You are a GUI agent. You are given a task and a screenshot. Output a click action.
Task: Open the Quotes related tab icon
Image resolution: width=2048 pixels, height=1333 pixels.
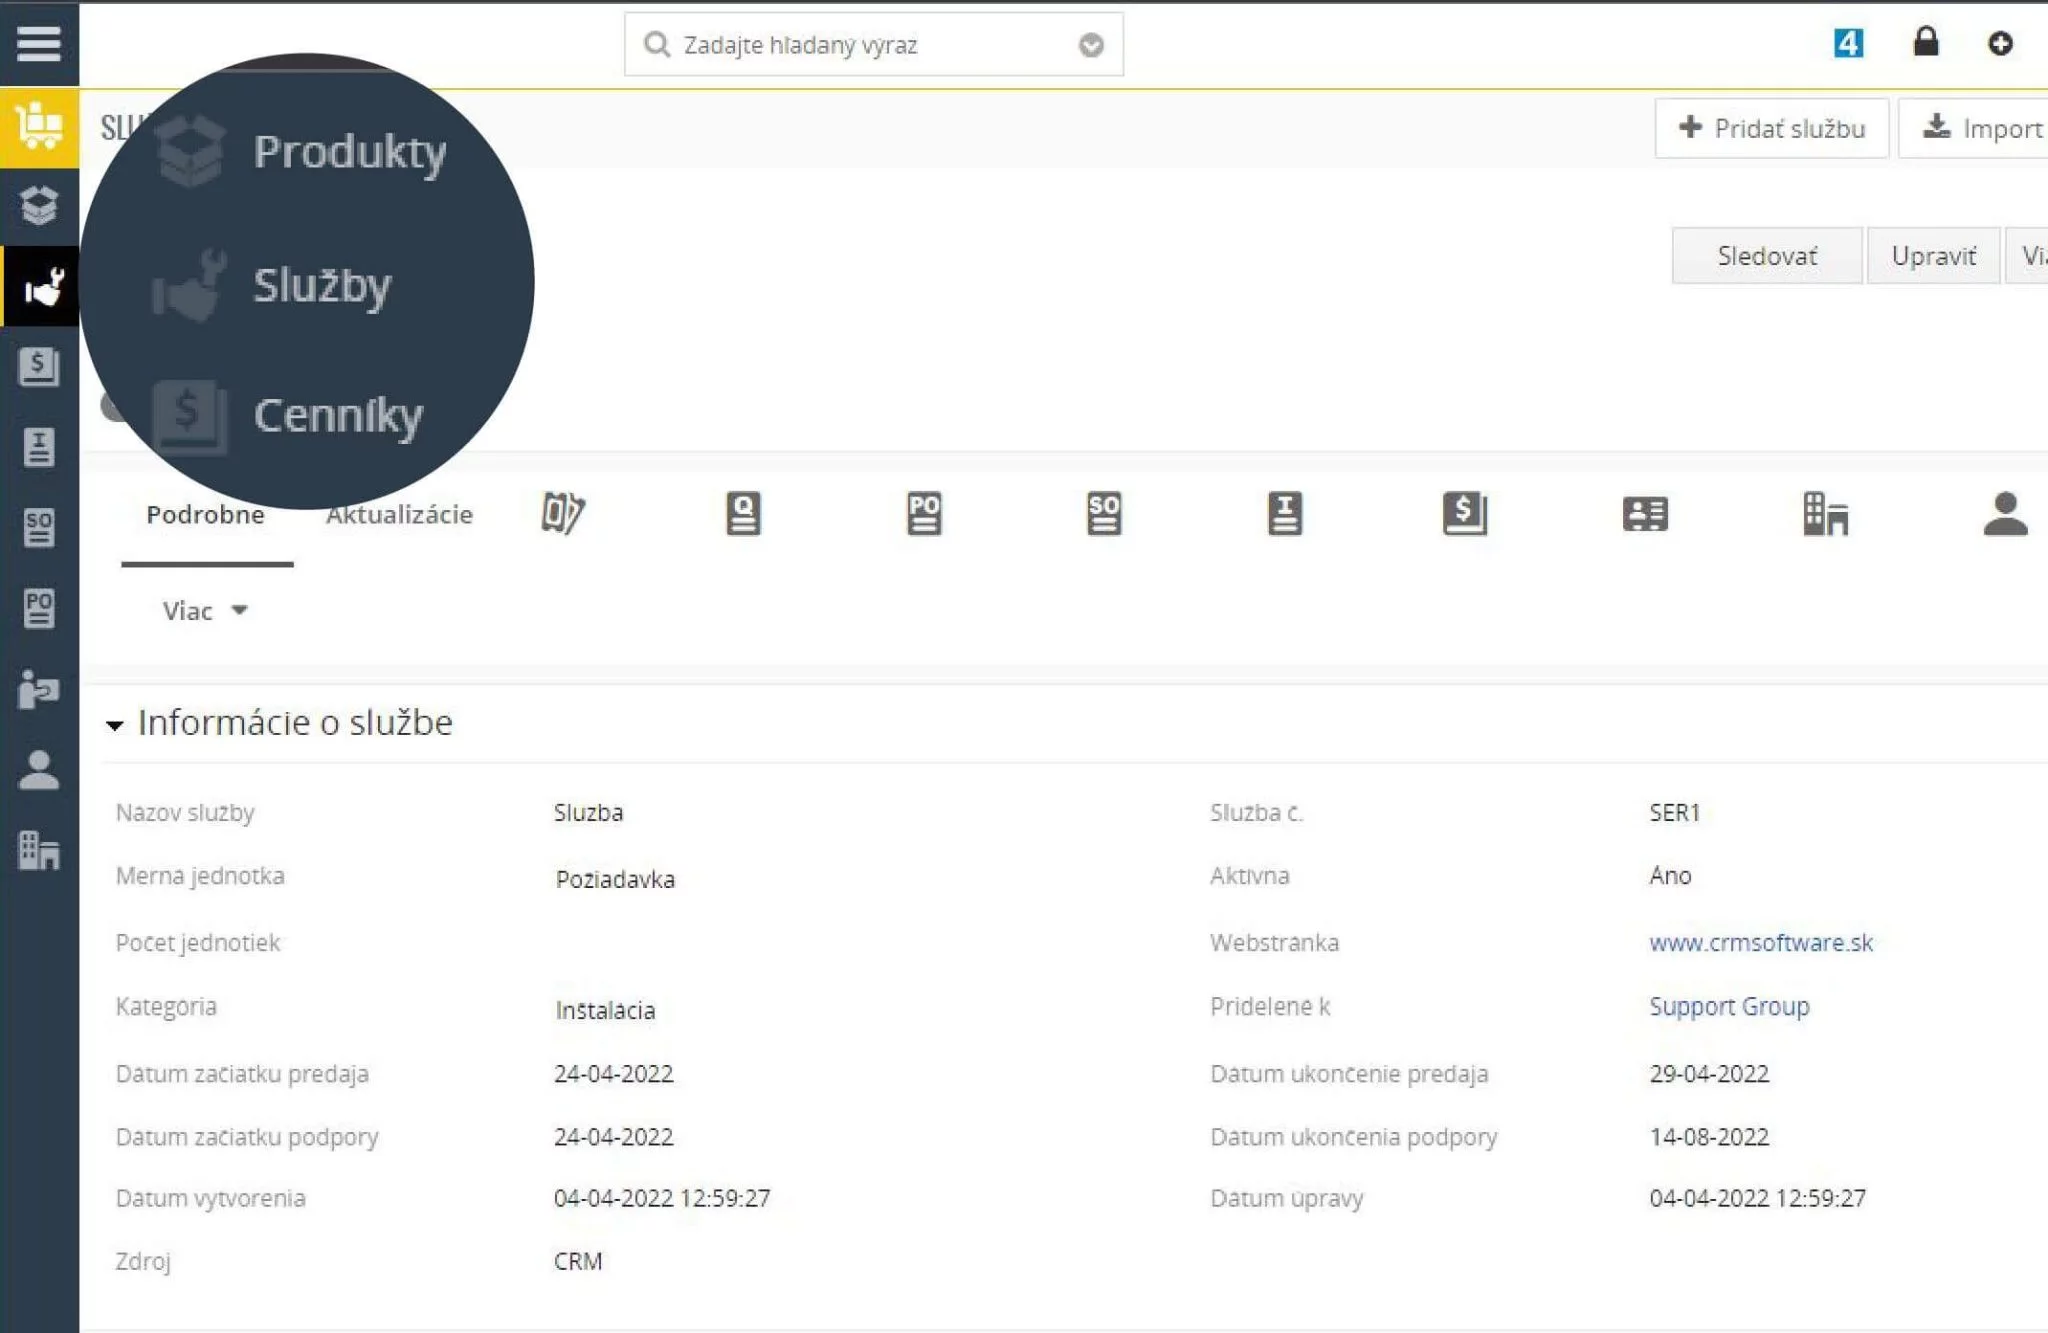tap(743, 513)
